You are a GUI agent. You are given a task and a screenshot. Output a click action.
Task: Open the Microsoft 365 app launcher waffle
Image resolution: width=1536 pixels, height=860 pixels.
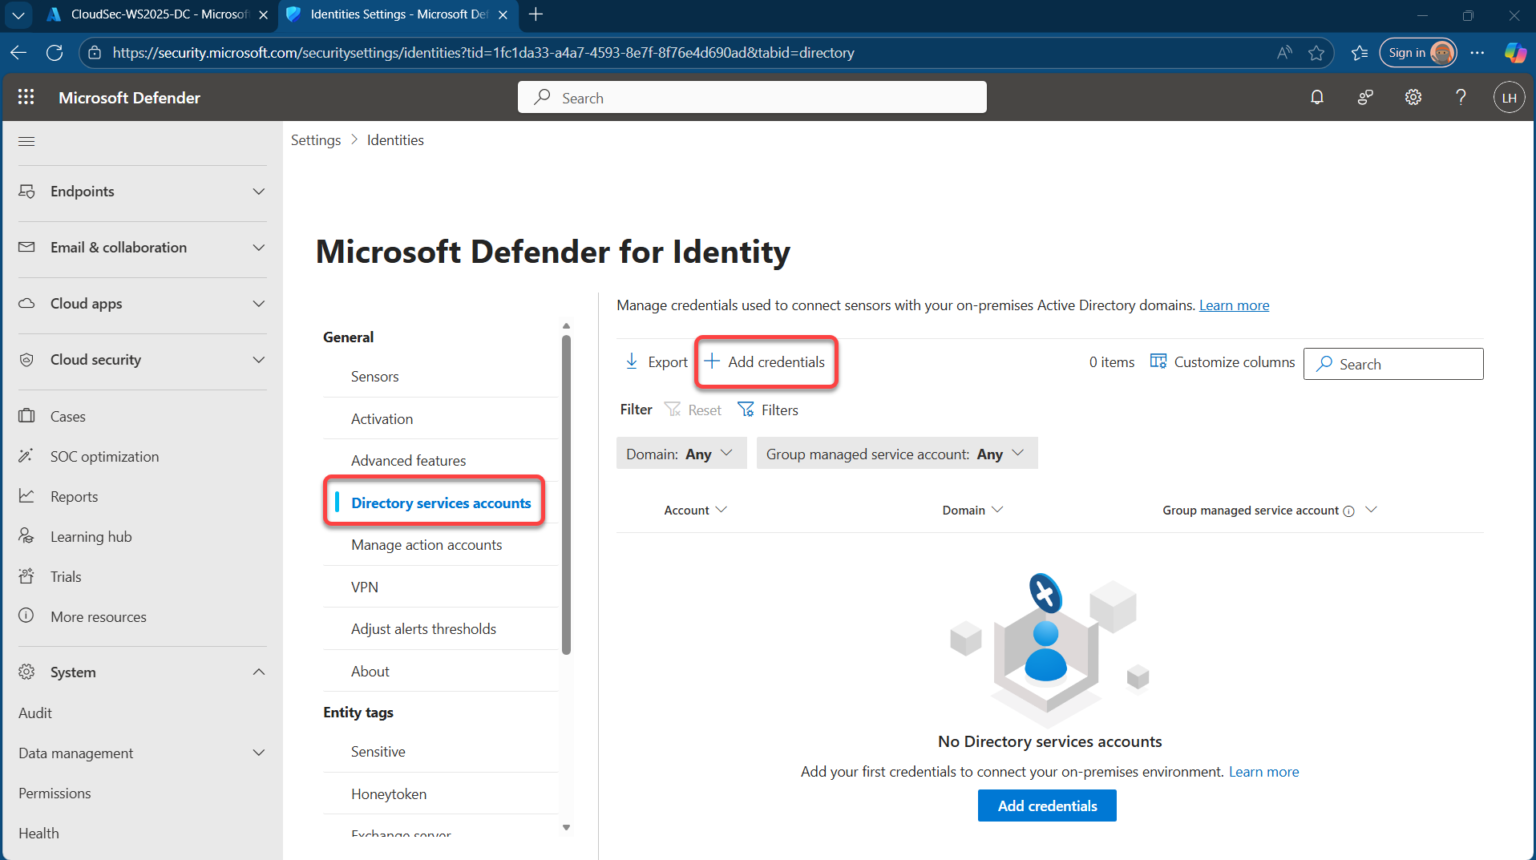point(26,97)
